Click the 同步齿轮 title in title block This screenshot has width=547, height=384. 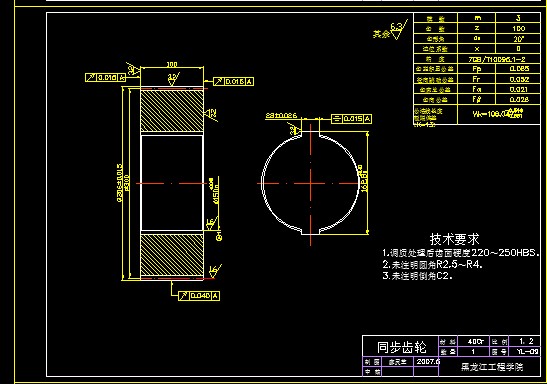402,347
